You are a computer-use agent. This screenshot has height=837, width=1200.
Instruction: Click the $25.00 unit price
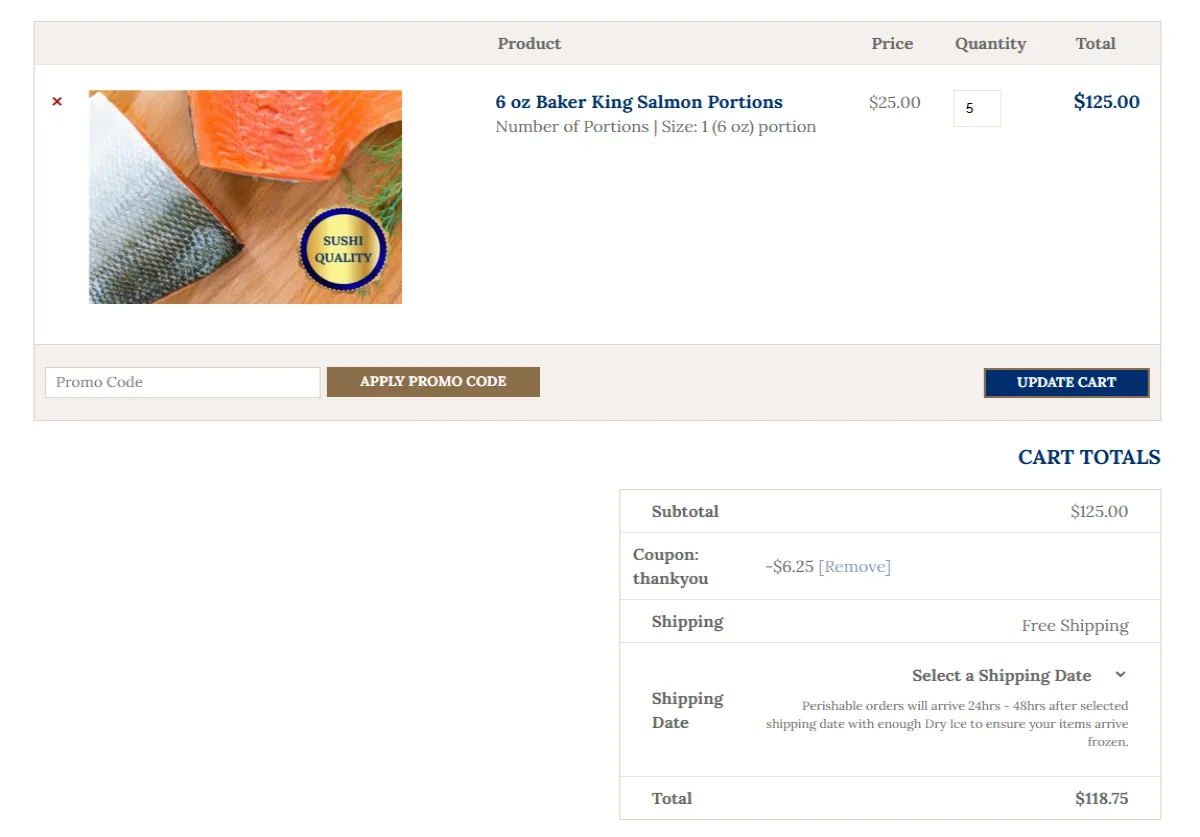(x=895, y=102)
